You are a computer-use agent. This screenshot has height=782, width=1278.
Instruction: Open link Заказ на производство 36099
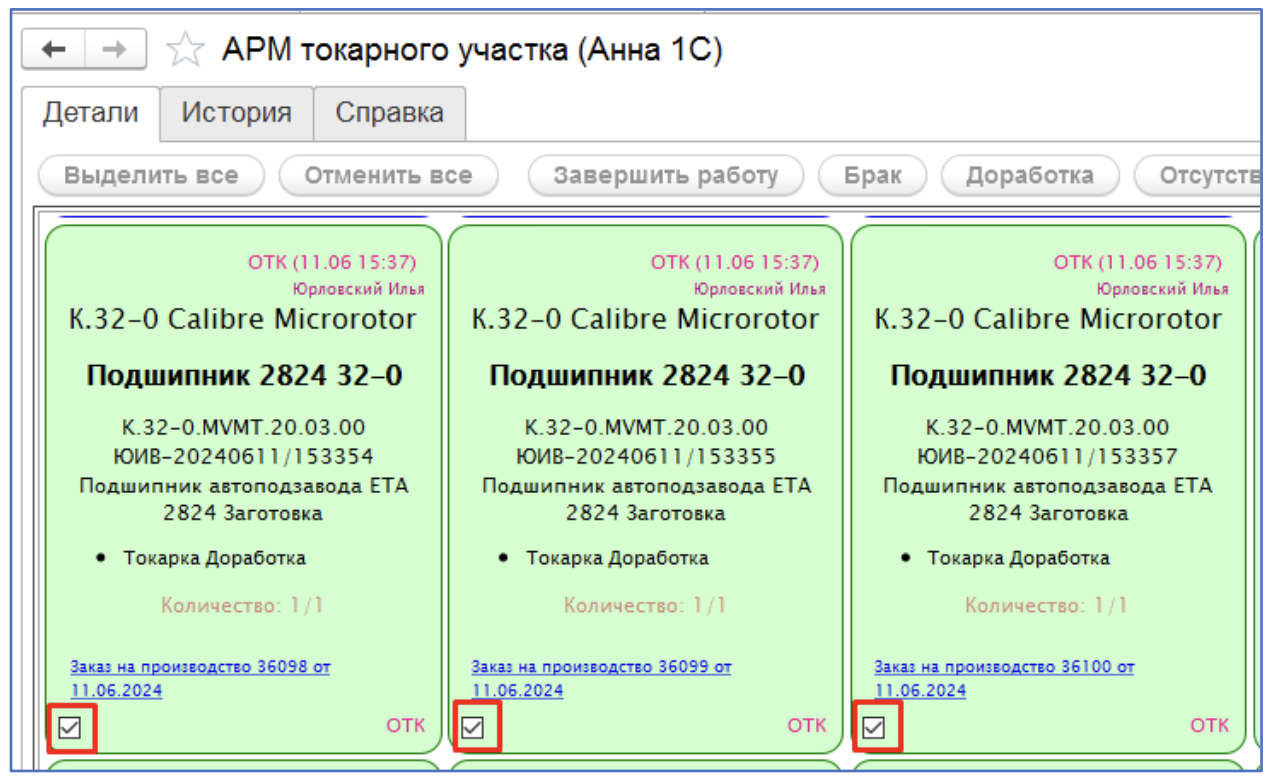pos(601,666)
